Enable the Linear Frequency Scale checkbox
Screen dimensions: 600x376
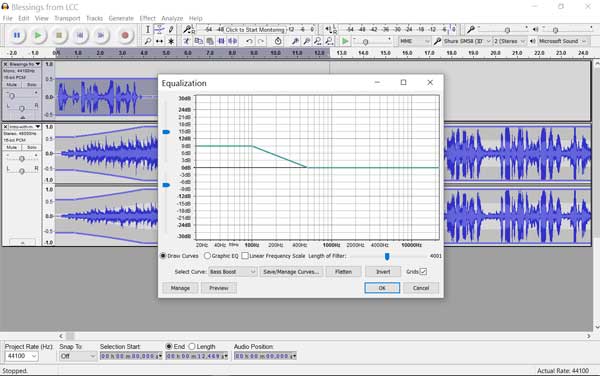point(245,256)
